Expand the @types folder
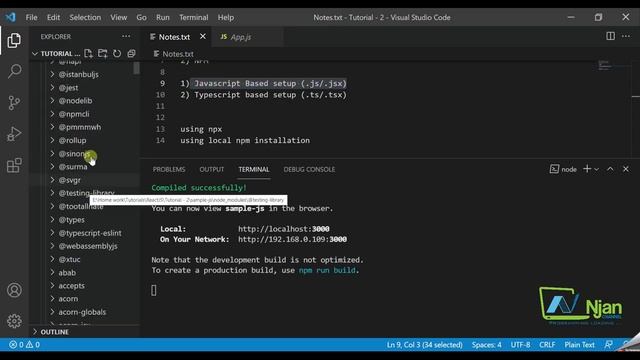640x360 pixels. 71,220
